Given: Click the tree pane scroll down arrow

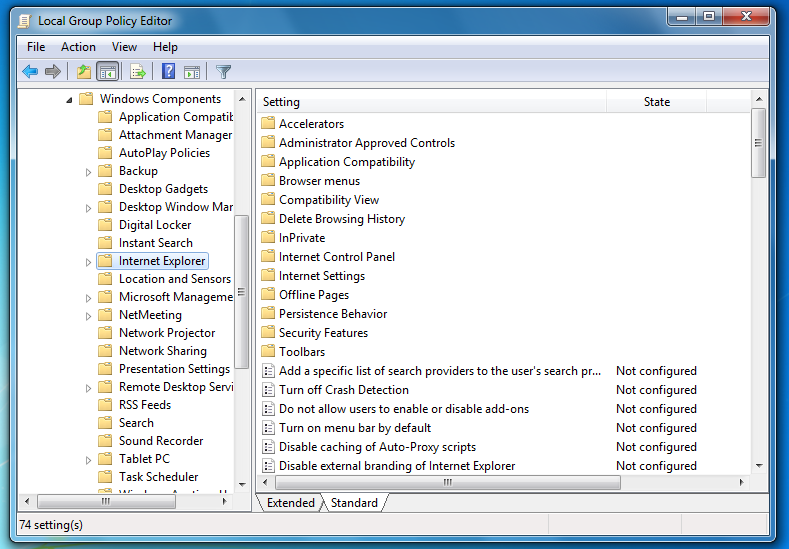Looking at the screenshot, I should pos(243,485).
